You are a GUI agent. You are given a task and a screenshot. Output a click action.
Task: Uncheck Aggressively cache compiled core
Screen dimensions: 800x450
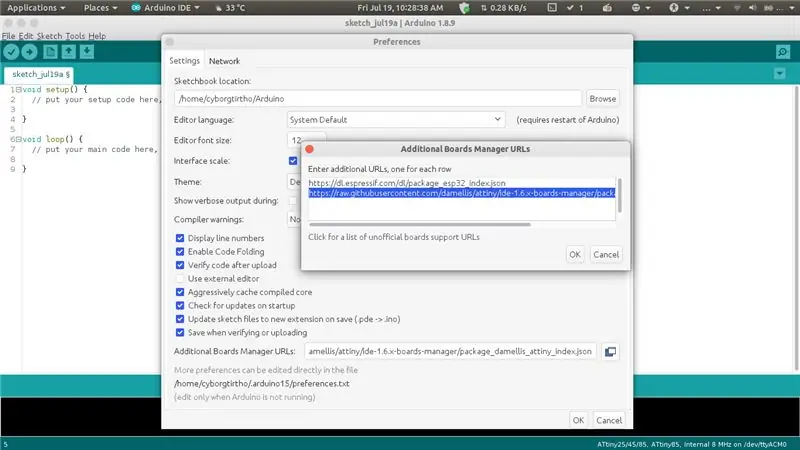coord(180,292)
